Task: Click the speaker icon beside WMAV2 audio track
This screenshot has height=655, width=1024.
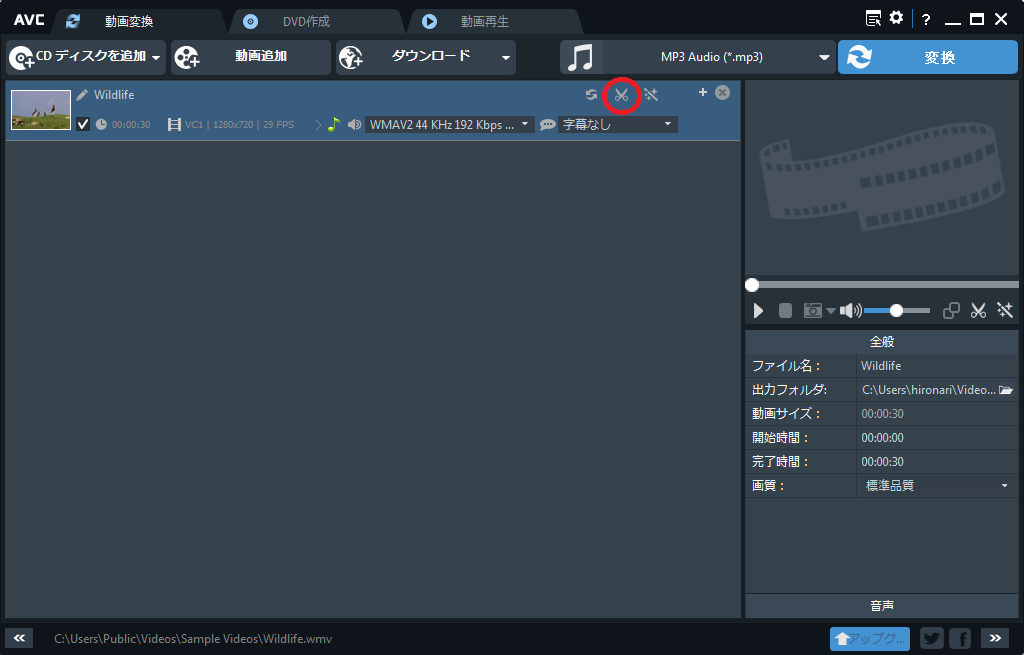Action: tap(354, 124)
